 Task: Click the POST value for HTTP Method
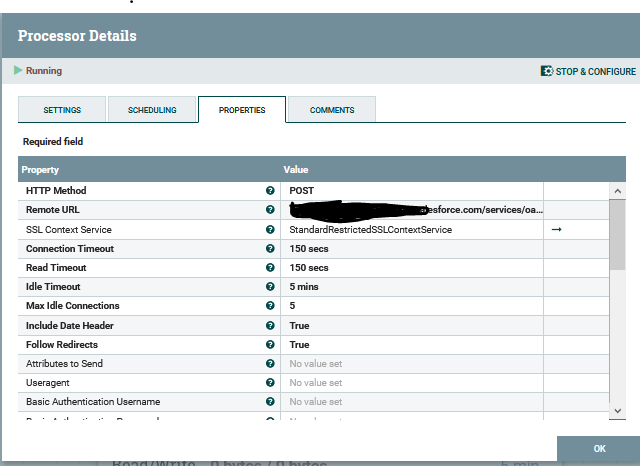point(302,191)
